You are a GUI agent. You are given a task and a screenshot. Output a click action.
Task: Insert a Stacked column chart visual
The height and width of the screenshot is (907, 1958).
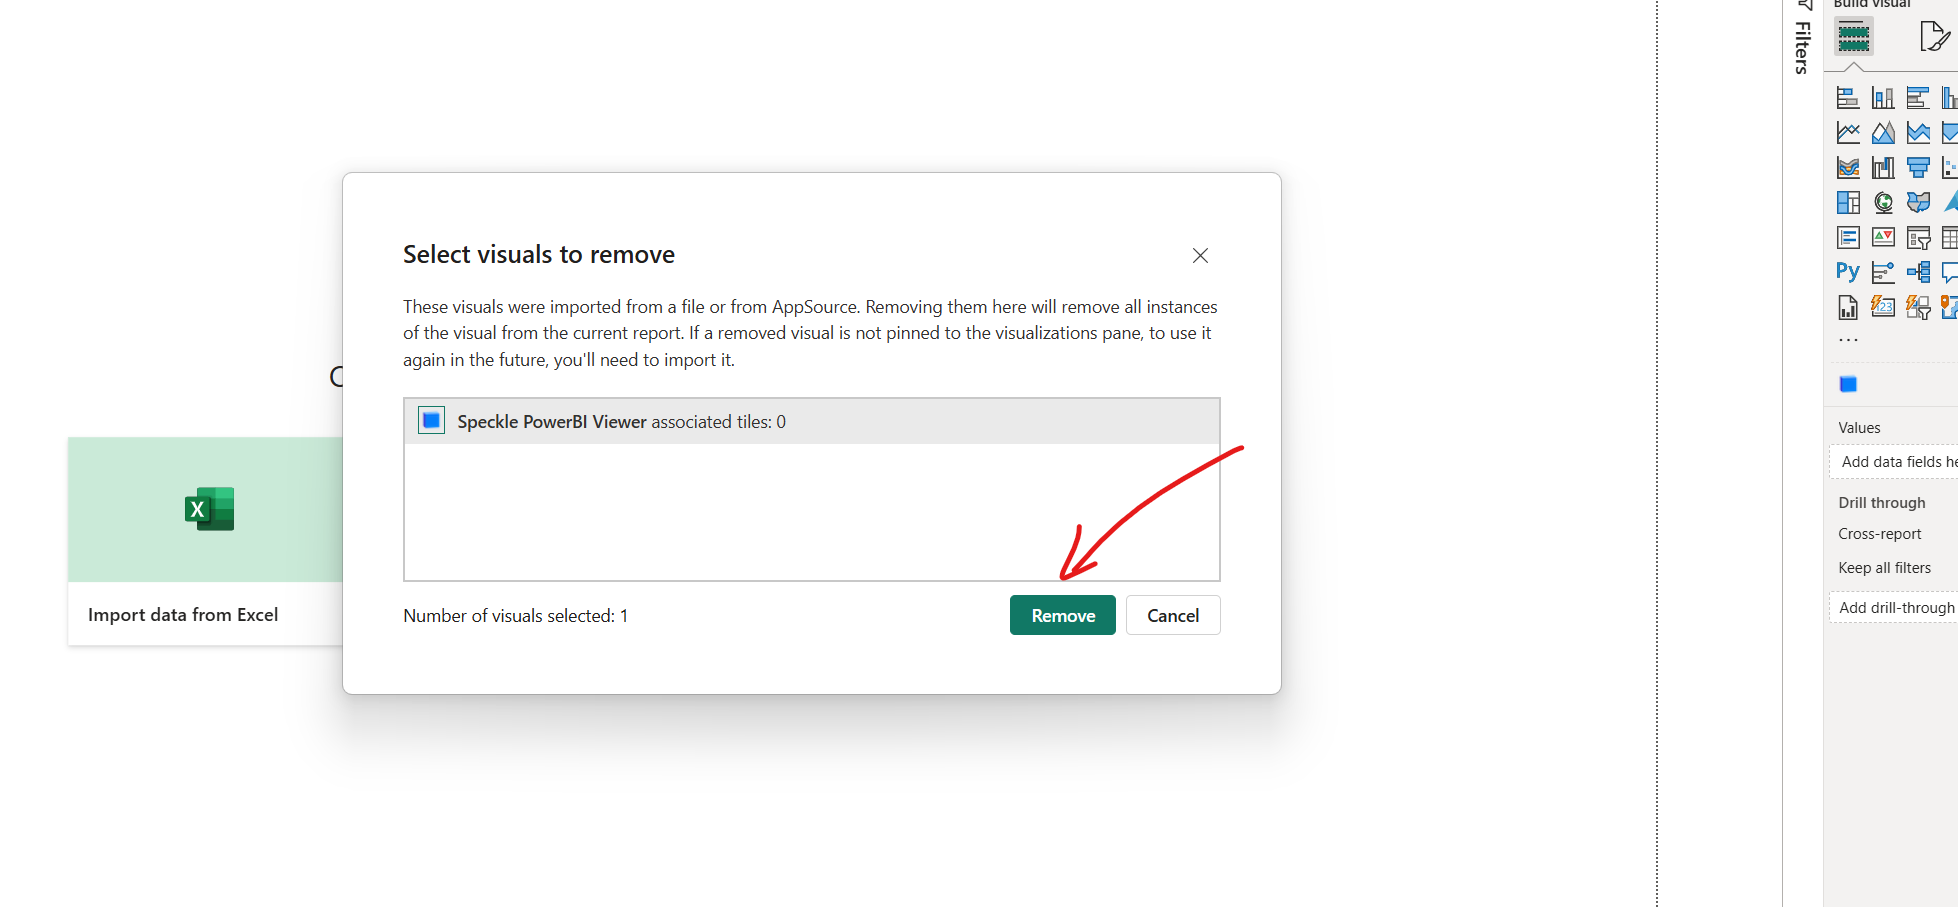pyautogui.click(x=1883, y=98)
